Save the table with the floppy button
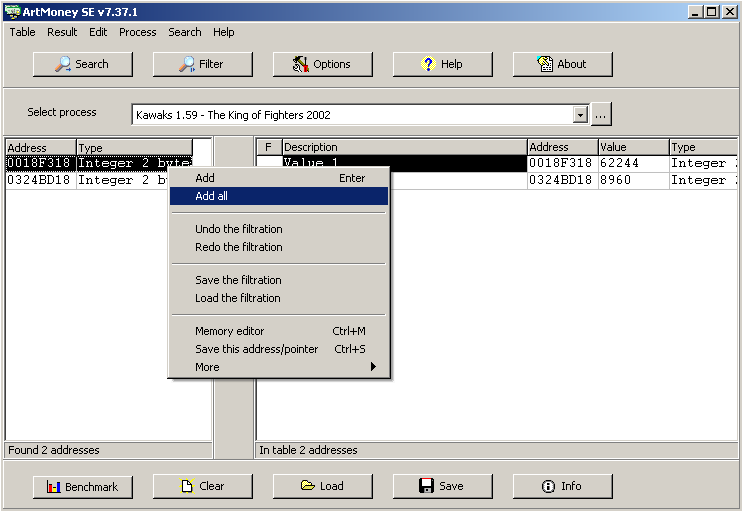Screen dimensions: 742x511 (x=442, y=486)
